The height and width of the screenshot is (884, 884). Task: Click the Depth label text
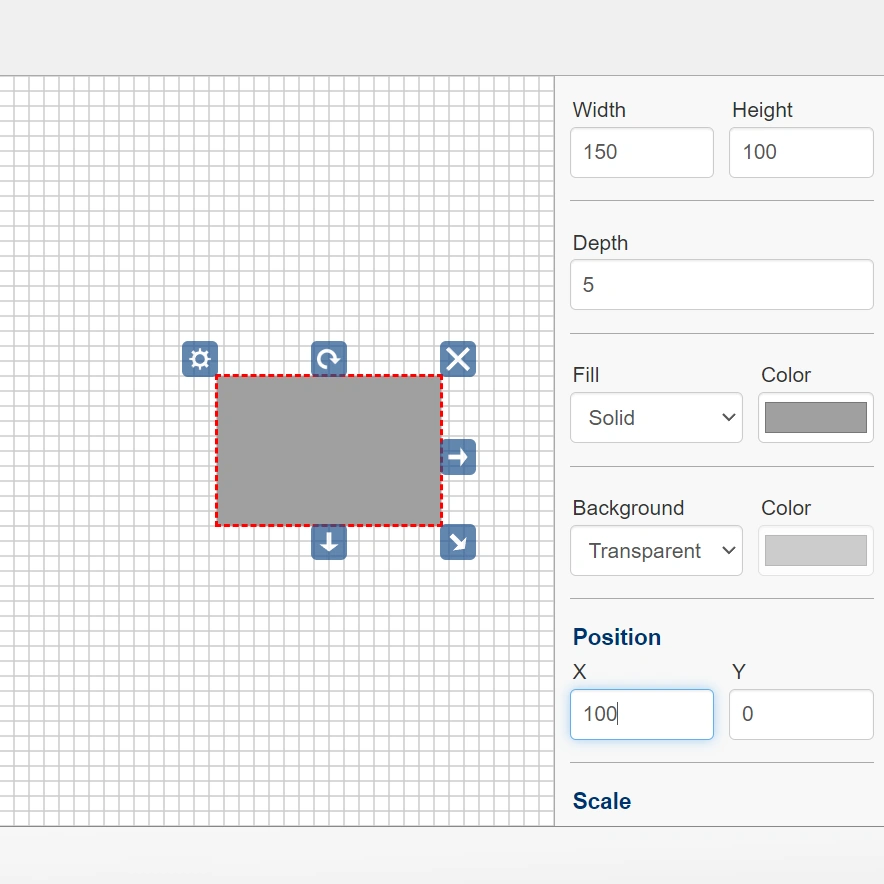pos(600,243)
